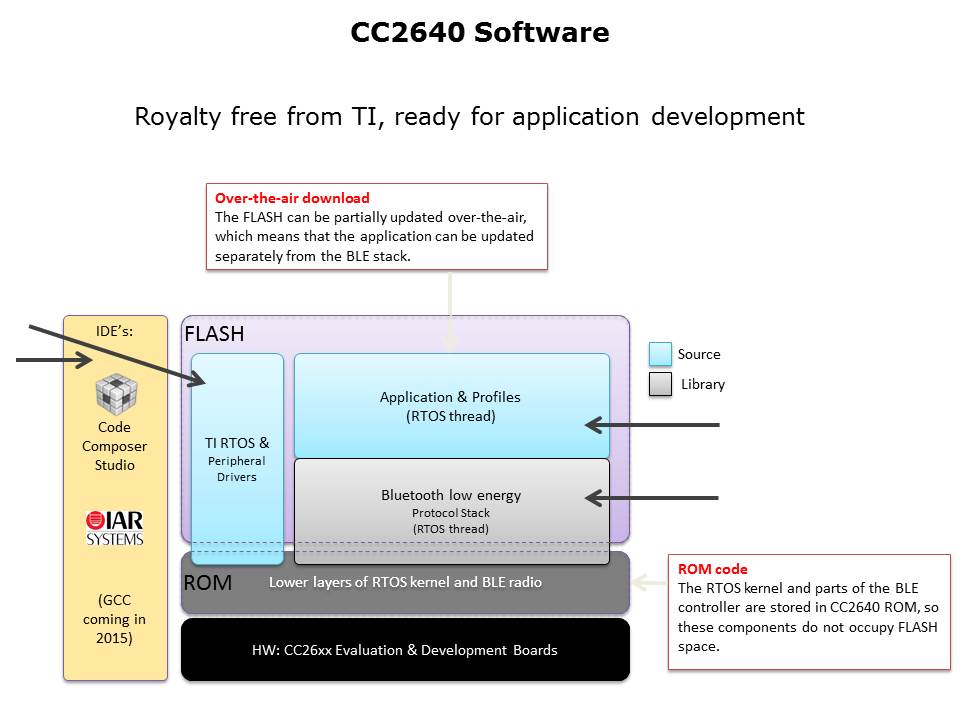This screenshot has width=960, height=720.
Task: Click the CC2640 Software slide title
Action: [479, 33]
